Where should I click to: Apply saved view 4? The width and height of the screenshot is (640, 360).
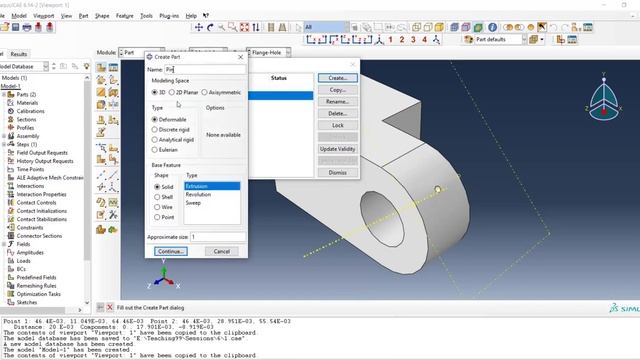coord(425,40)
